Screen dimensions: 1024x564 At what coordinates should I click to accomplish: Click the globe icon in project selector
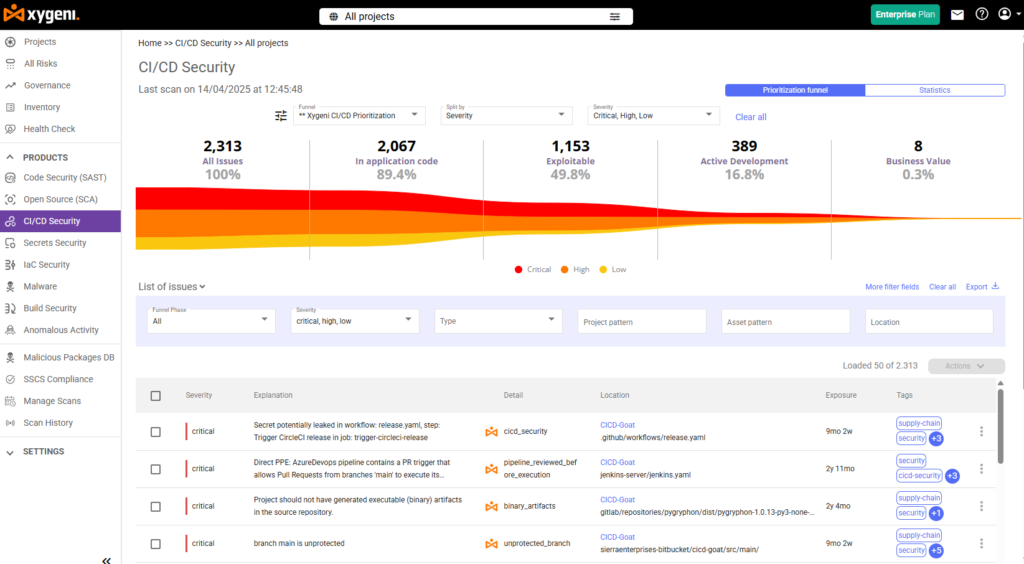pos(334,17)
